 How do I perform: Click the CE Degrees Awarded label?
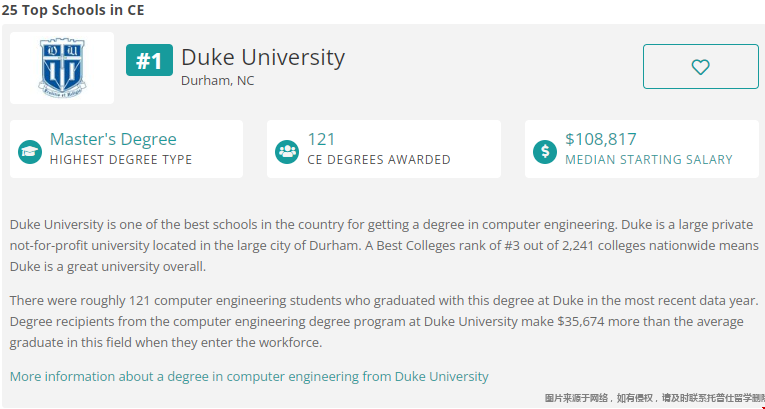pyautogui.click(x=378, y=159)
